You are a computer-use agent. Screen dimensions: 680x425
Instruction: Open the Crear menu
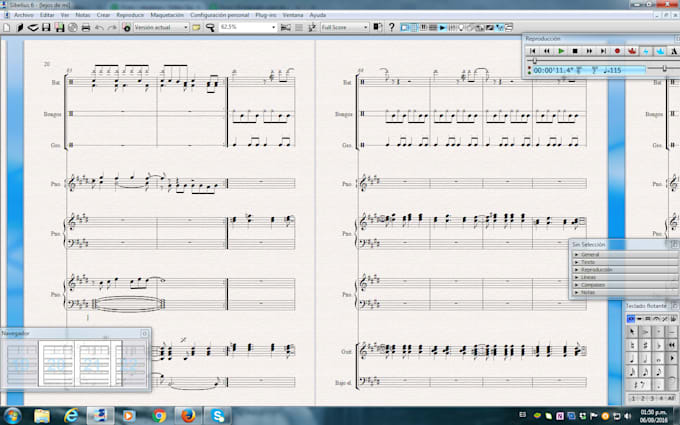pyautogui.click(x=103, y=15)
